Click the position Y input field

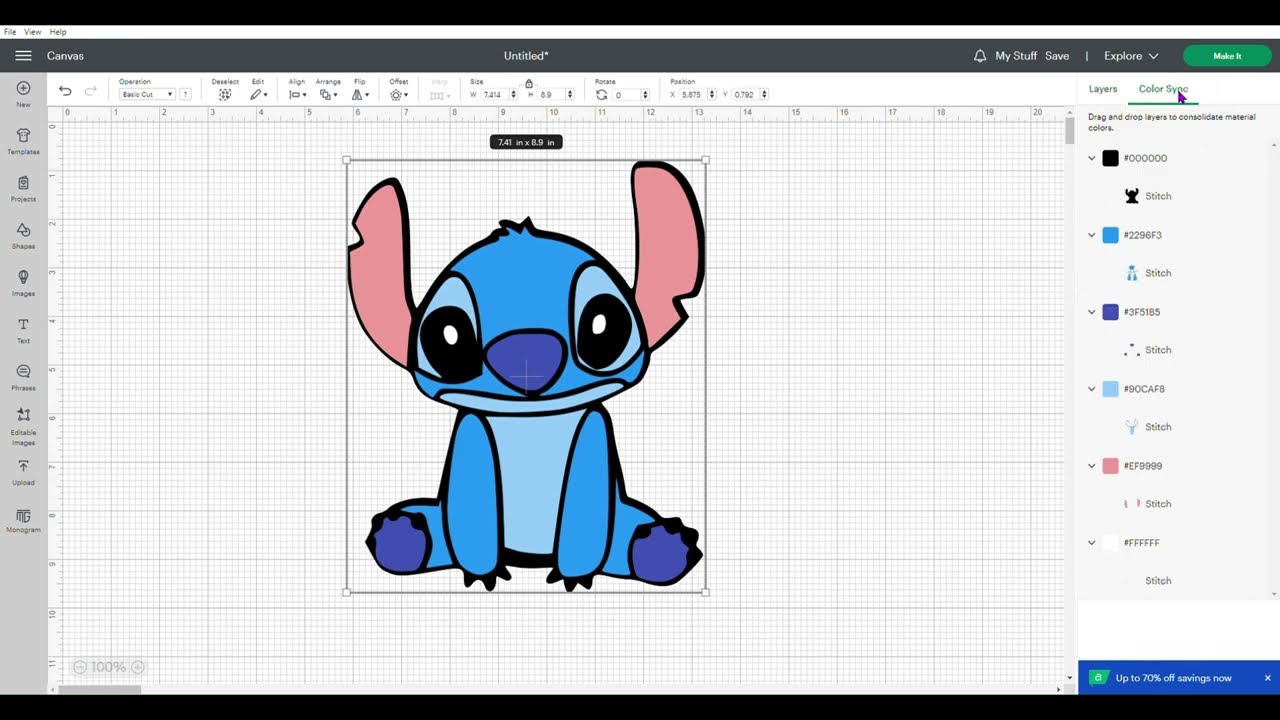pyautogui.click(x=746, y=95)
